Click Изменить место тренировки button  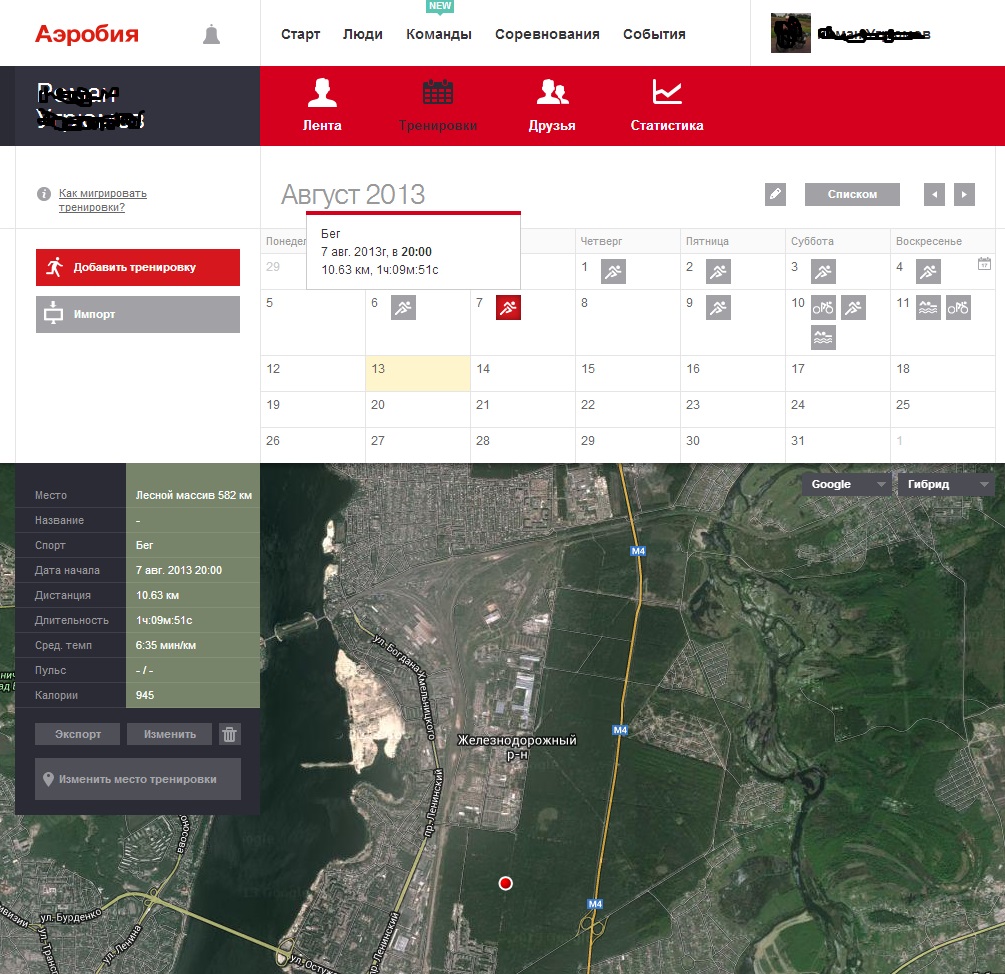pos(138,779)
